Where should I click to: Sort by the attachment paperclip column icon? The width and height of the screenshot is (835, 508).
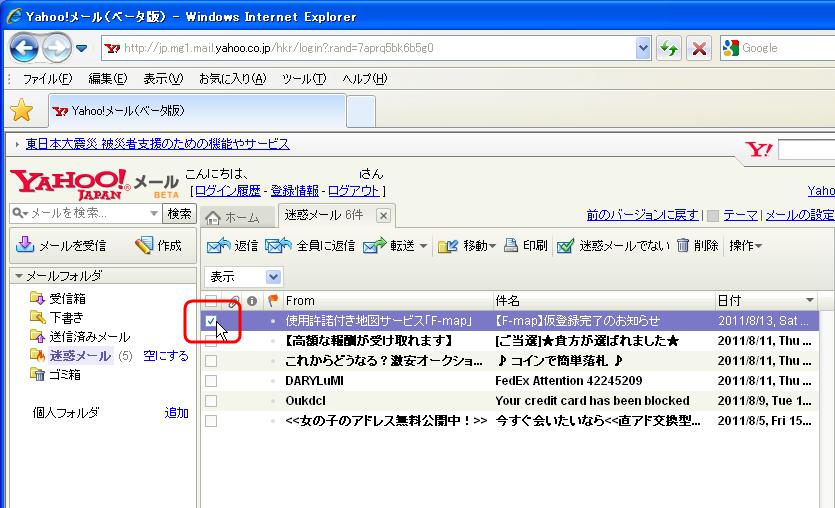point(233,301)
